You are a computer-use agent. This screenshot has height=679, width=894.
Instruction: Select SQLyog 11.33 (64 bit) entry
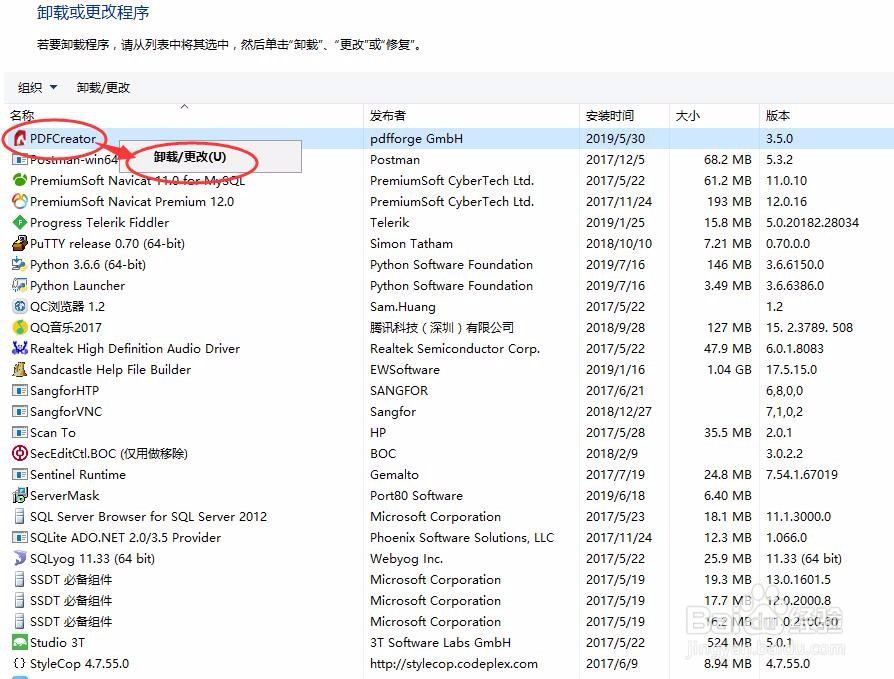(x=92, y=559)
